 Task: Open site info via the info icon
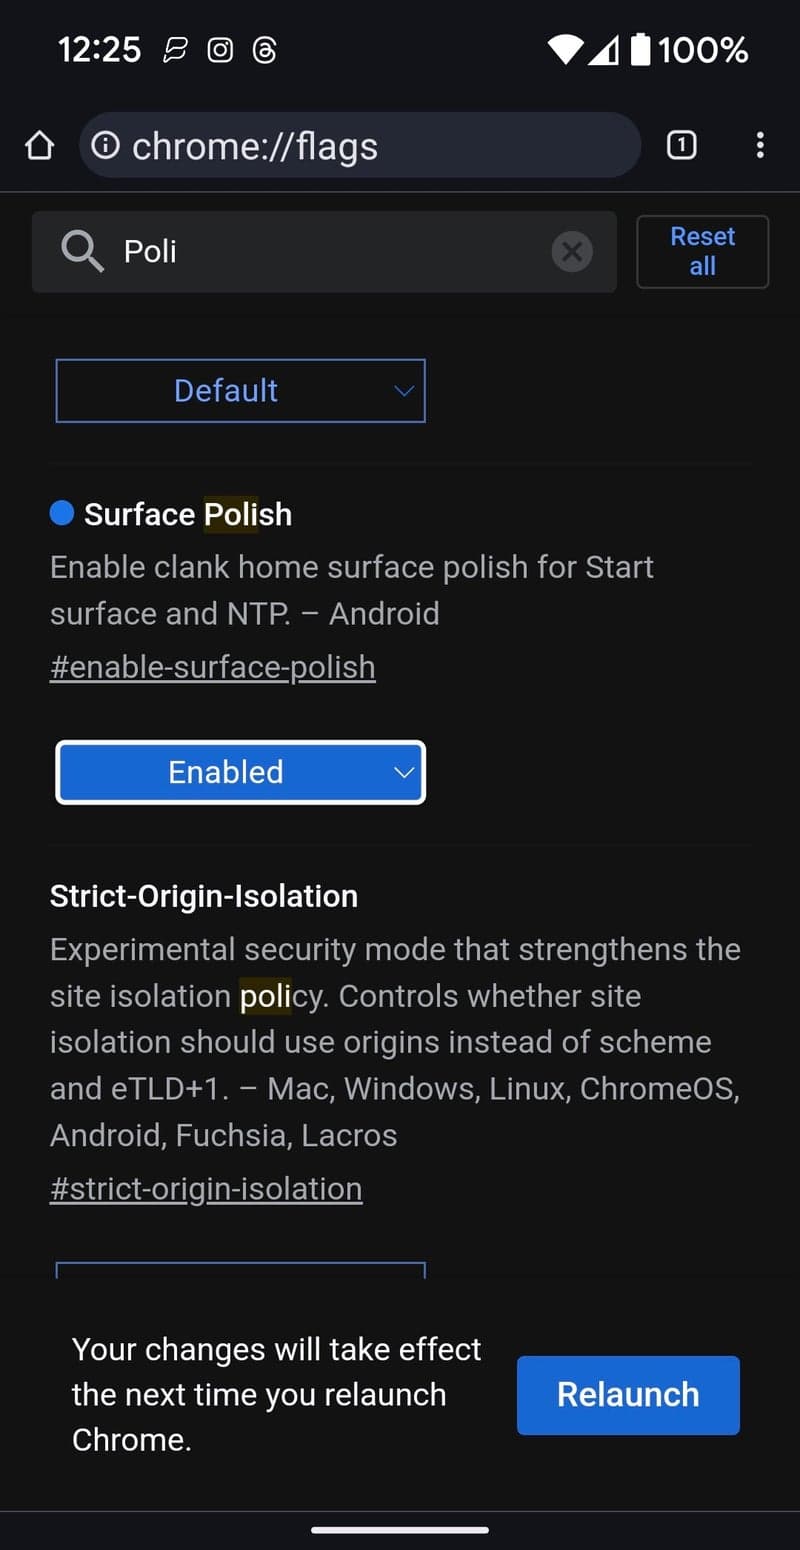105,145
